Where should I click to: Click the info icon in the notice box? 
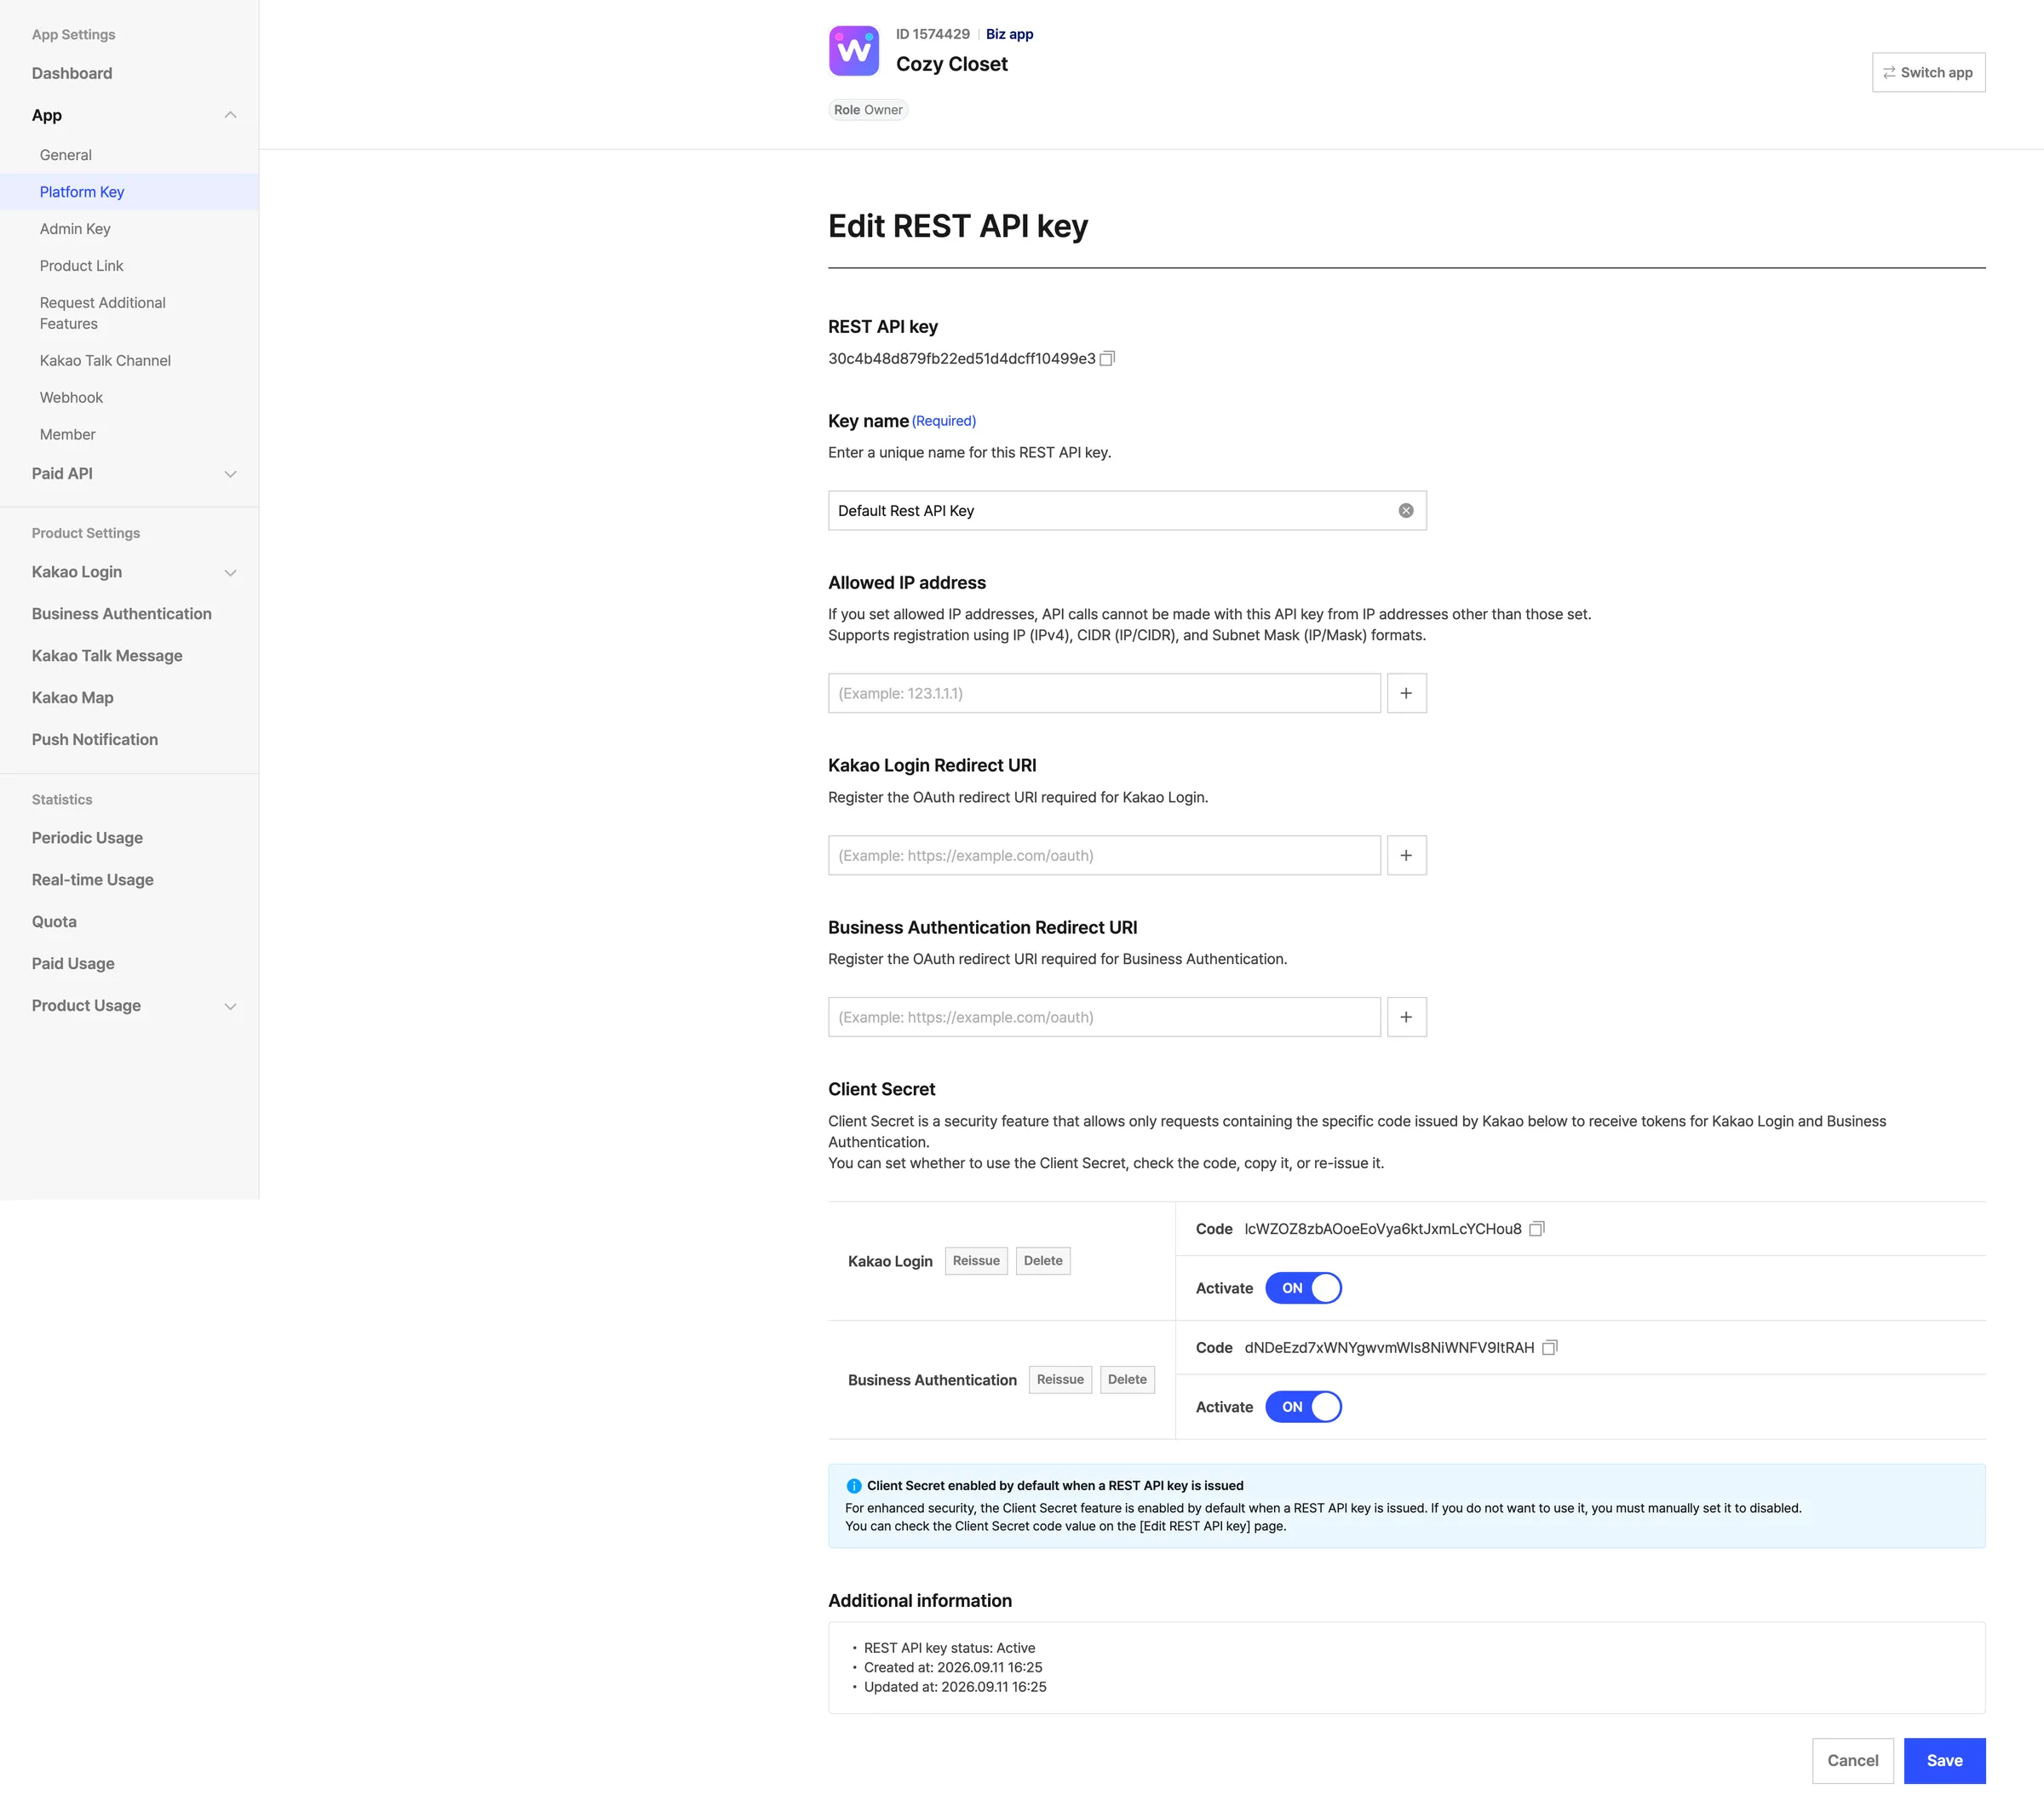tap(854, 1486)
